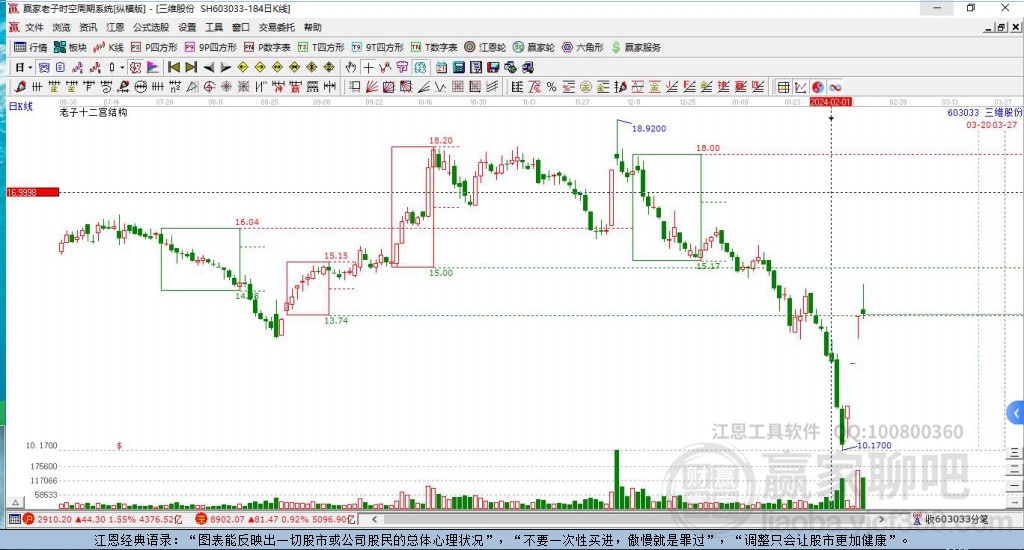Expand the blue side panel chevron
The image size is (1024, 550).
pos(1016,413)
